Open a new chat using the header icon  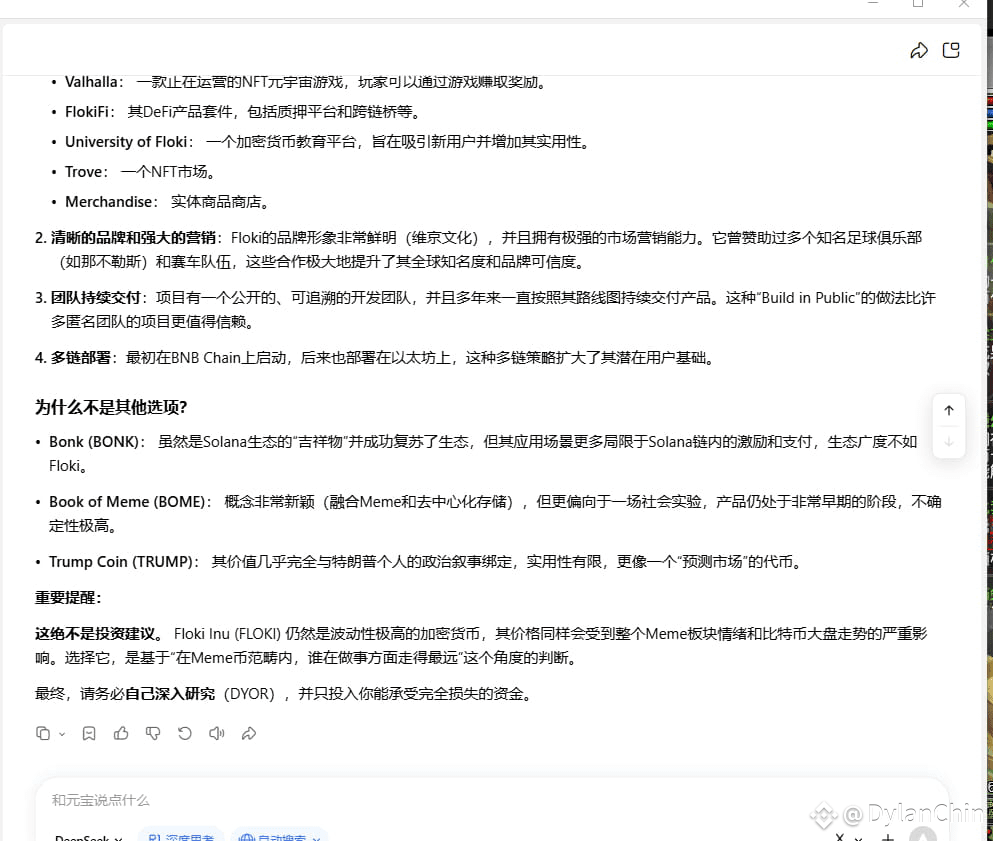pyautogui.click(x=951, y=51)
